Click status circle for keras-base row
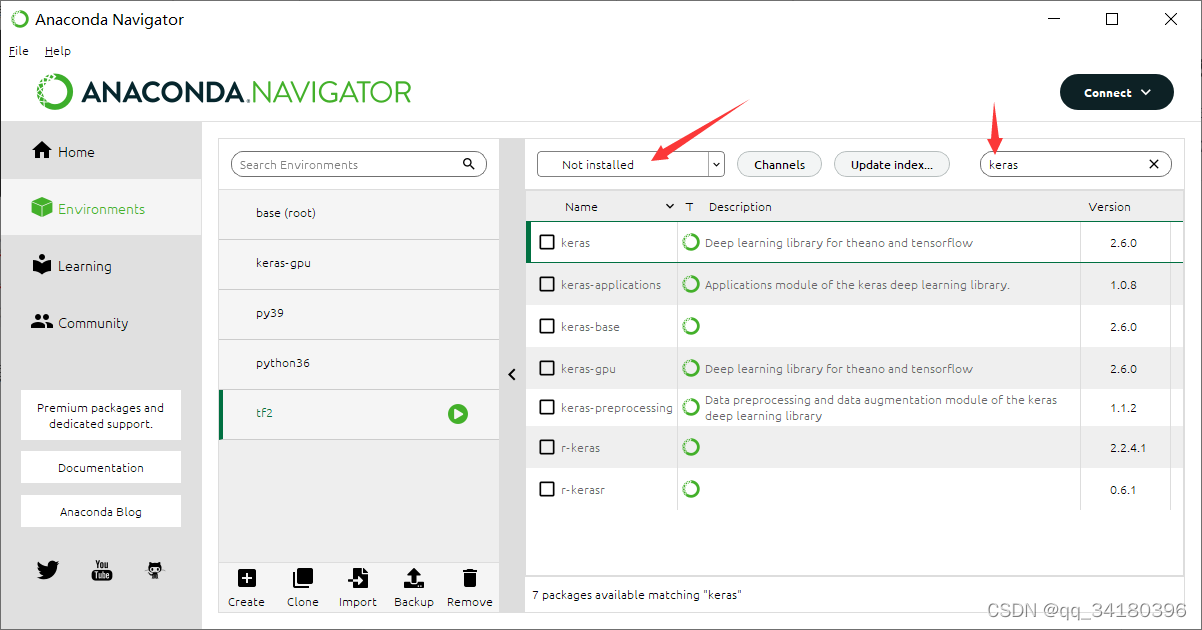This screenshot has height=630, width=1202. point(691,326)
